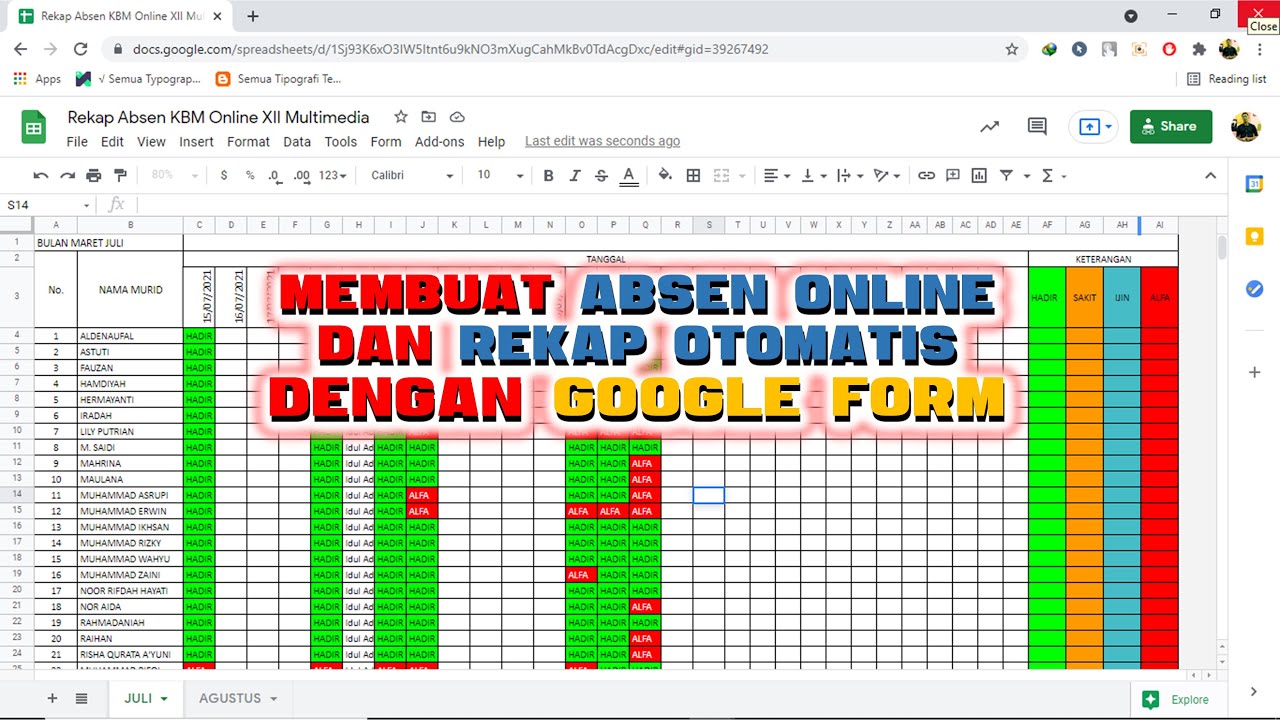Open the Functions sigma menu
Viewport: 1280px width, 720px height.
[1054, 175]
